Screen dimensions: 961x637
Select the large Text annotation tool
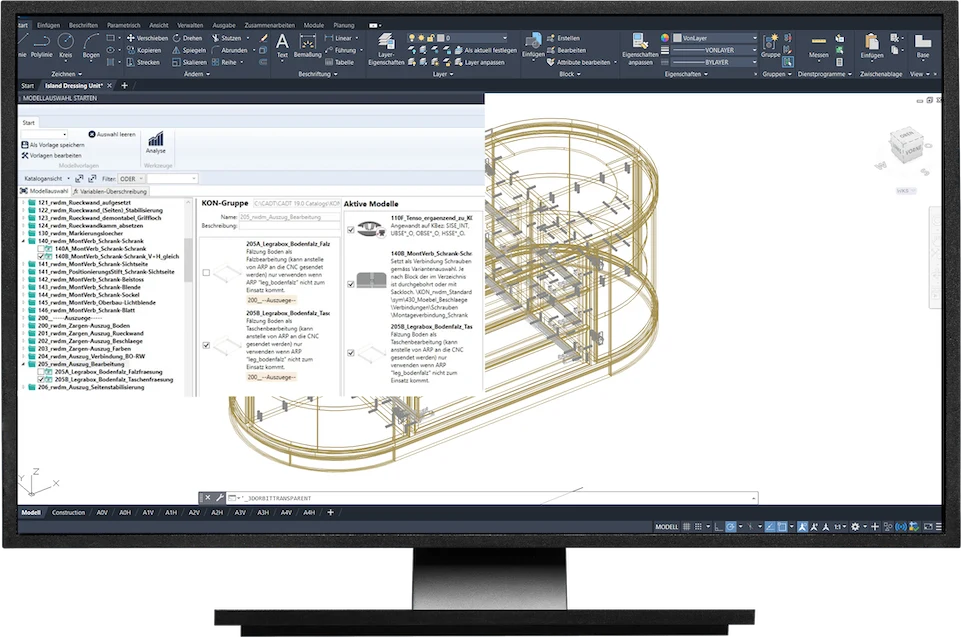point(282,46)
